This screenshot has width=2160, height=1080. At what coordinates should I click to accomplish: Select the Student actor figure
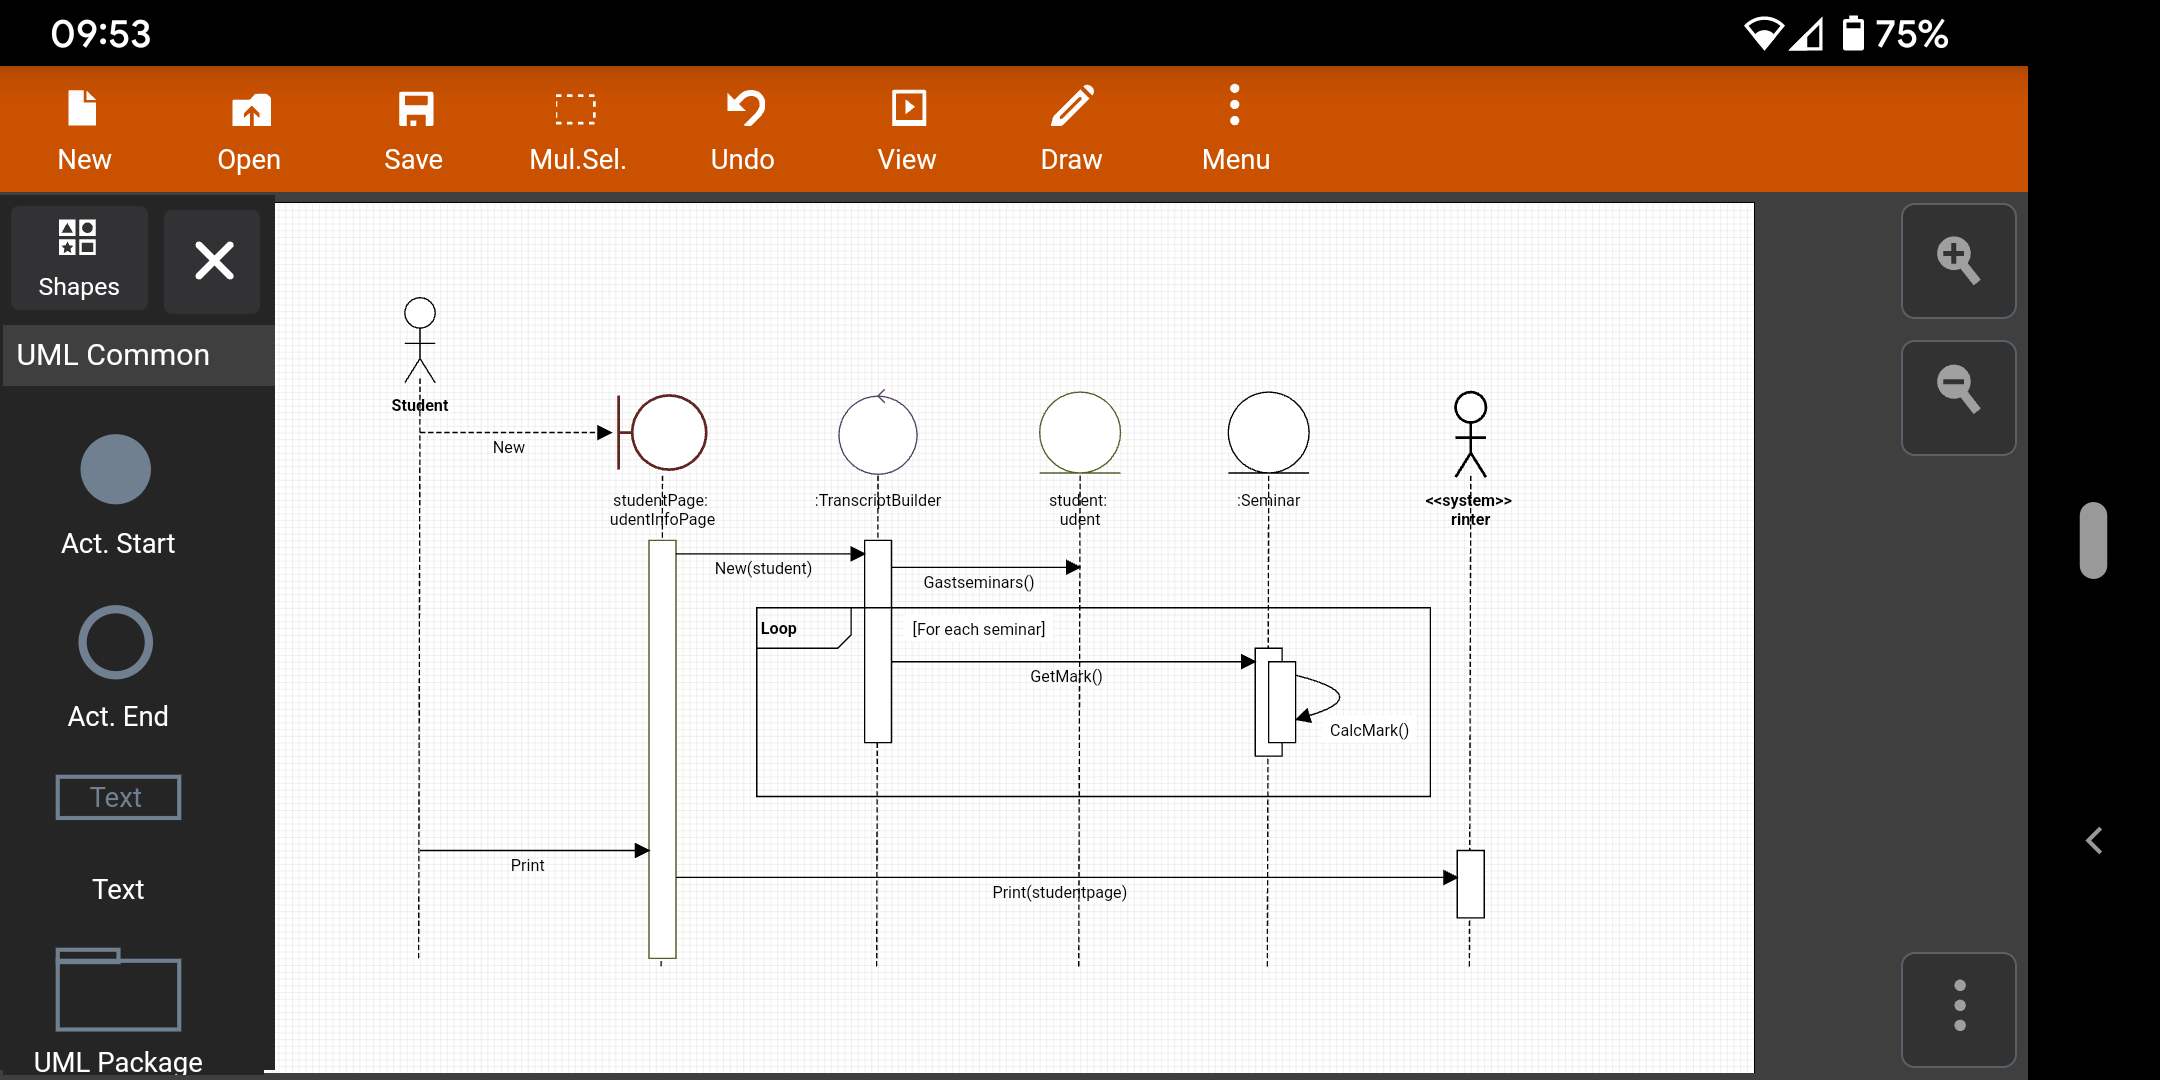420,340
